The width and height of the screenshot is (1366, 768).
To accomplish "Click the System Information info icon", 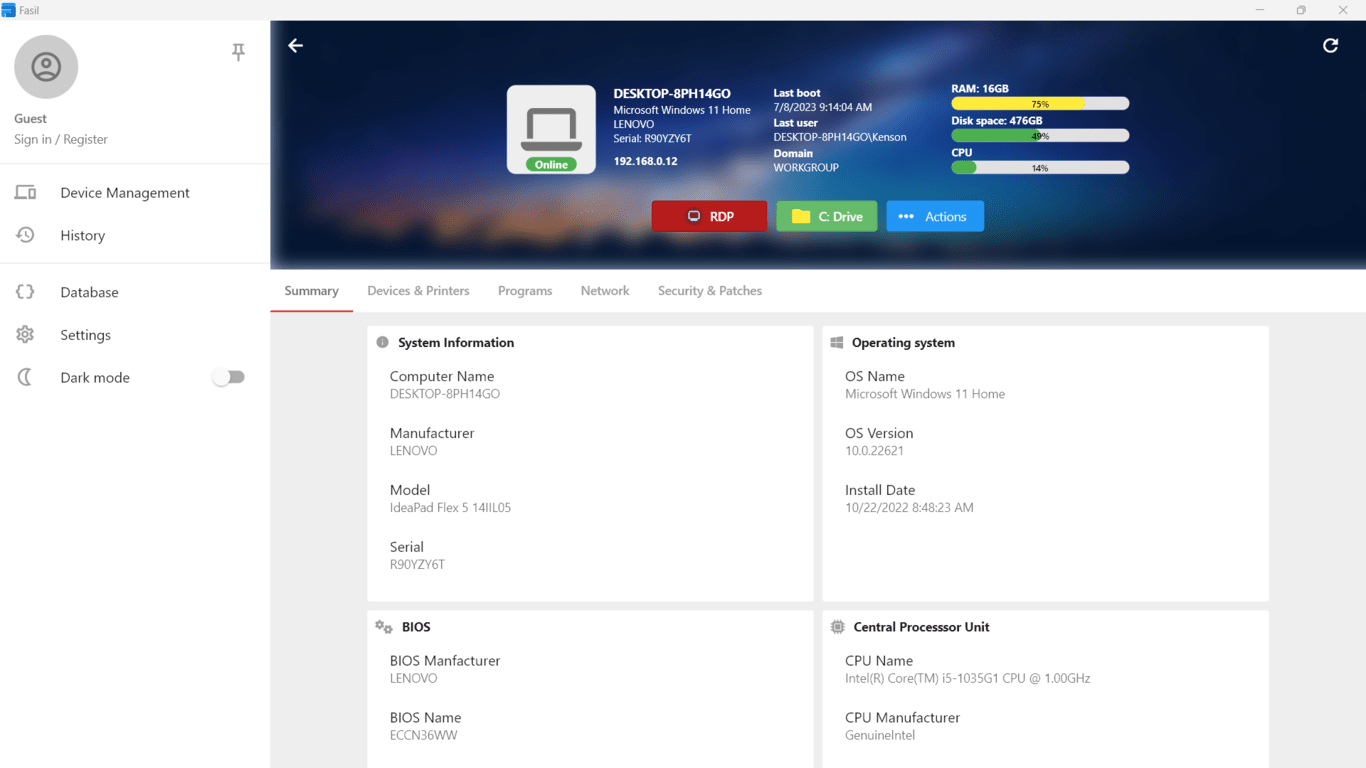I will coord(382,342).
